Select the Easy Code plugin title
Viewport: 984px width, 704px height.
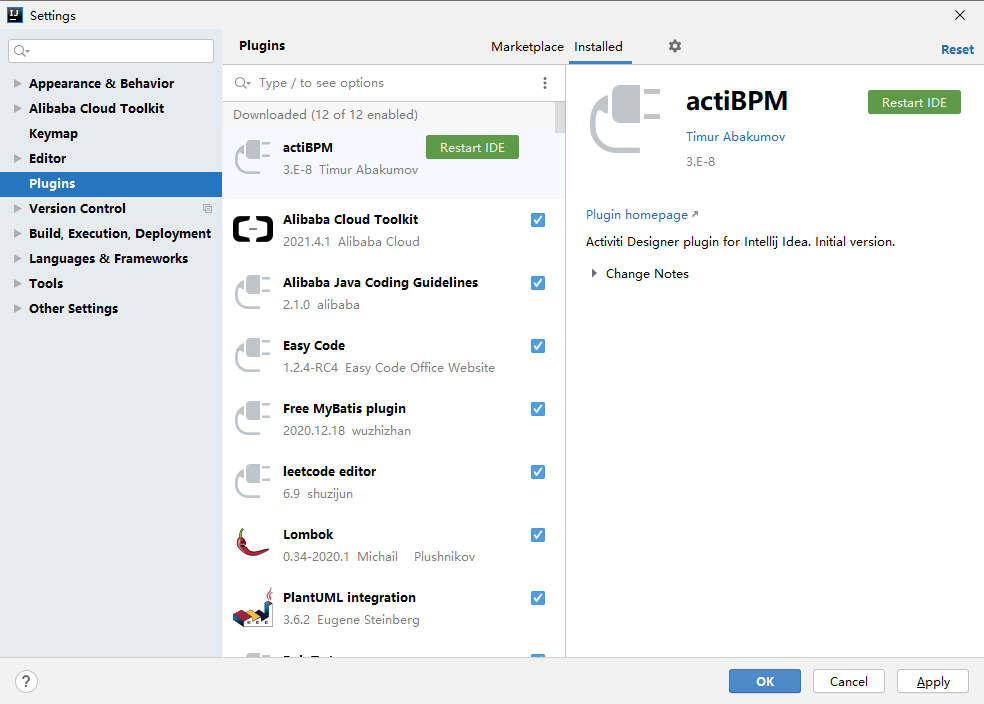point(314,346)
